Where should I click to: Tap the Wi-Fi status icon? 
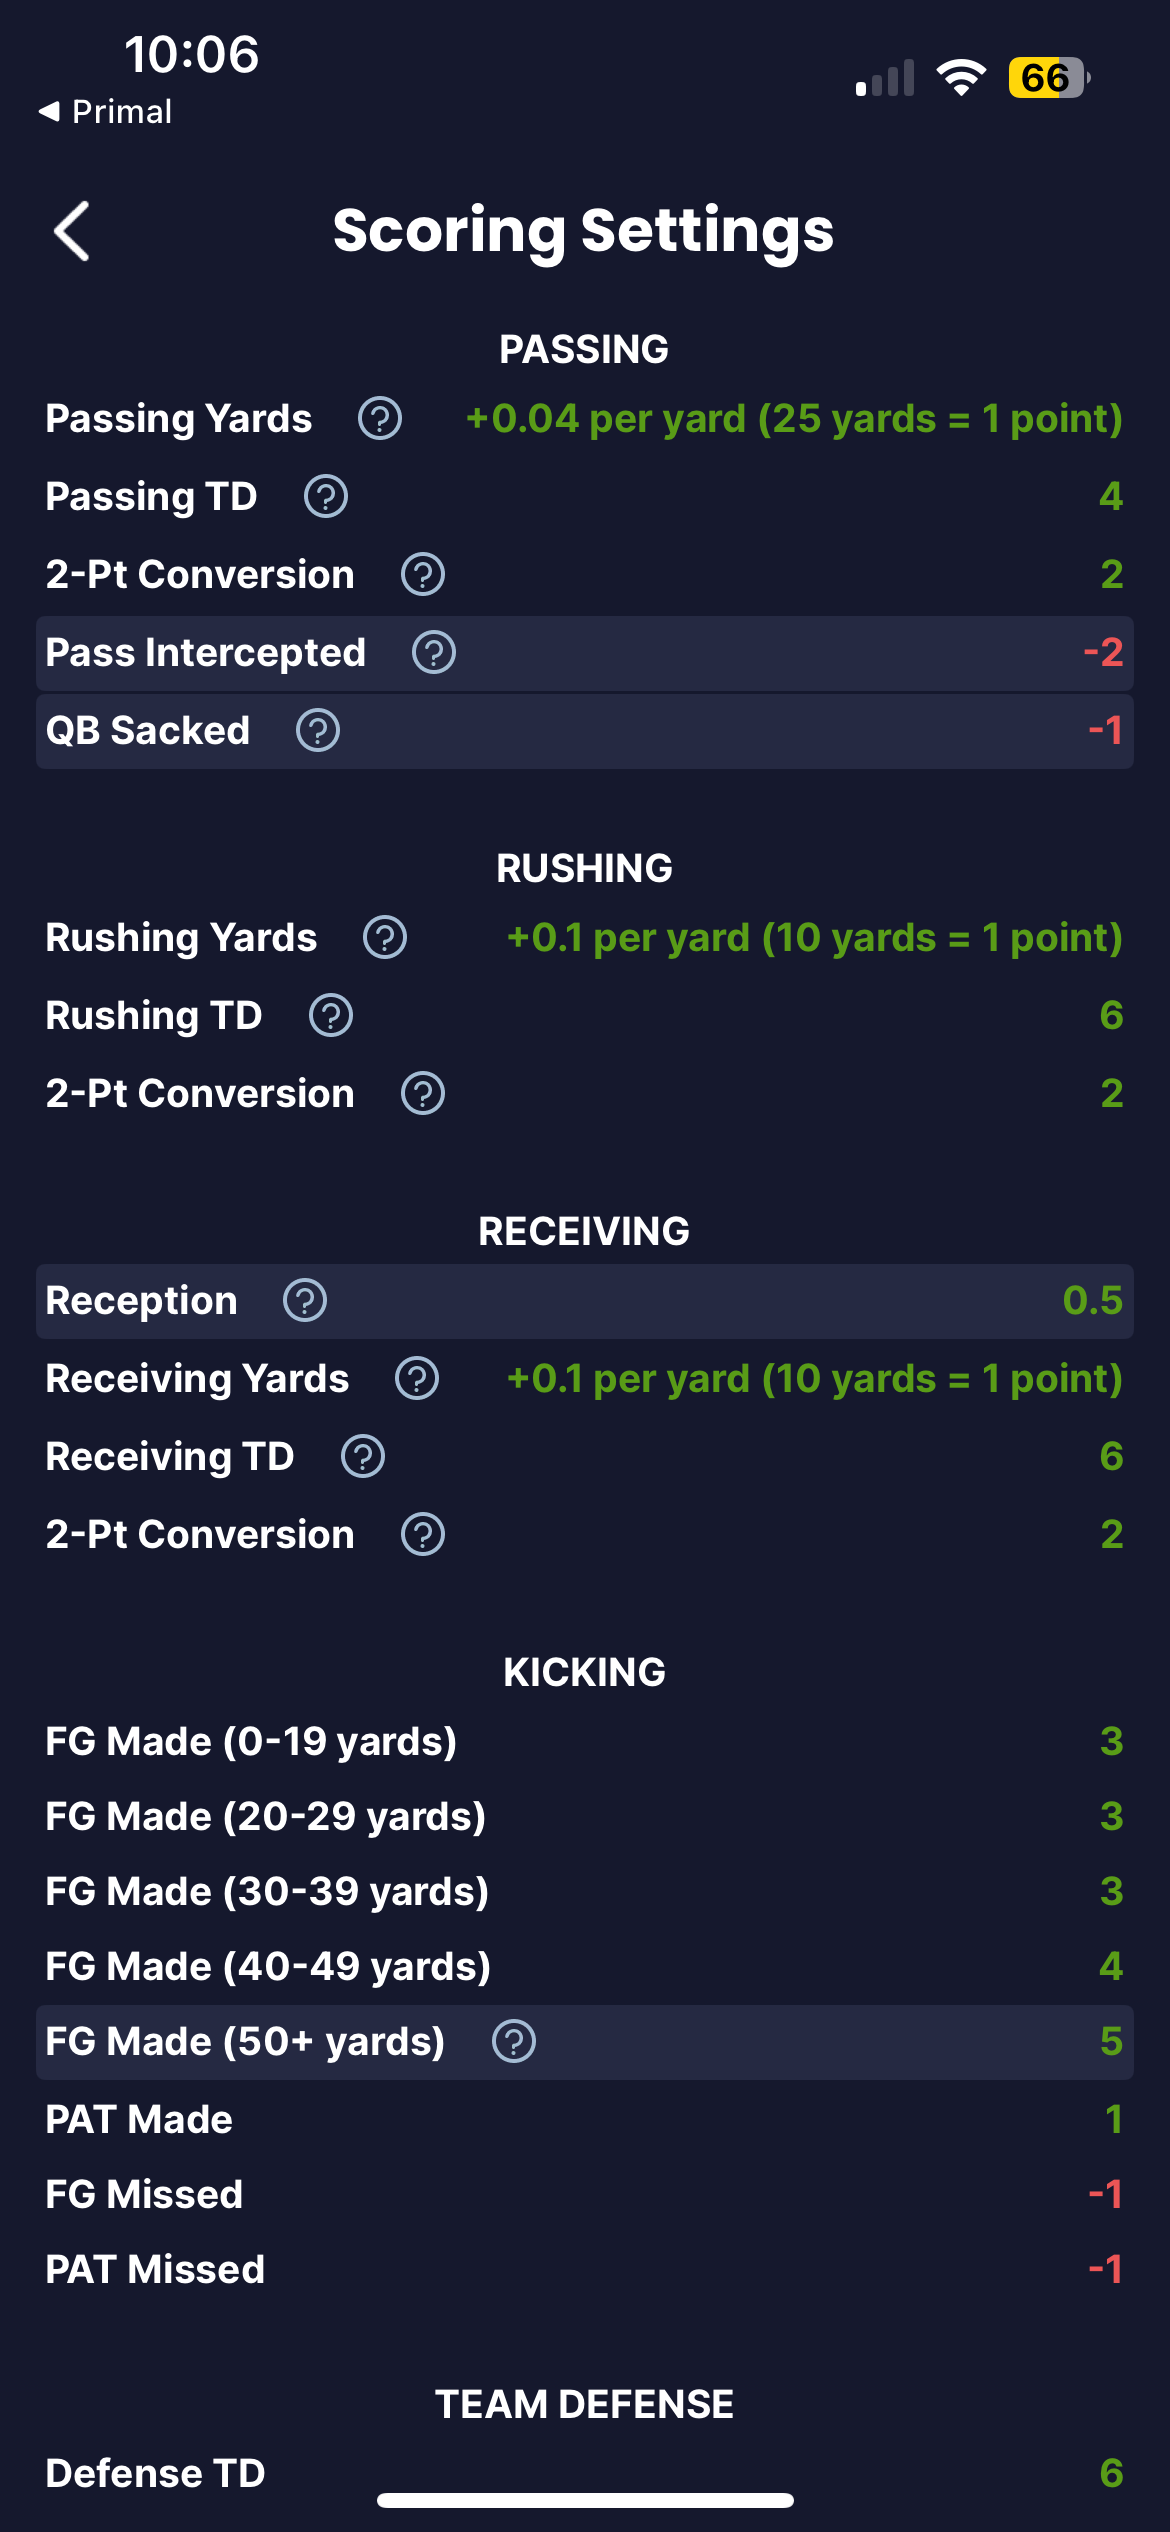coord(961,77)
